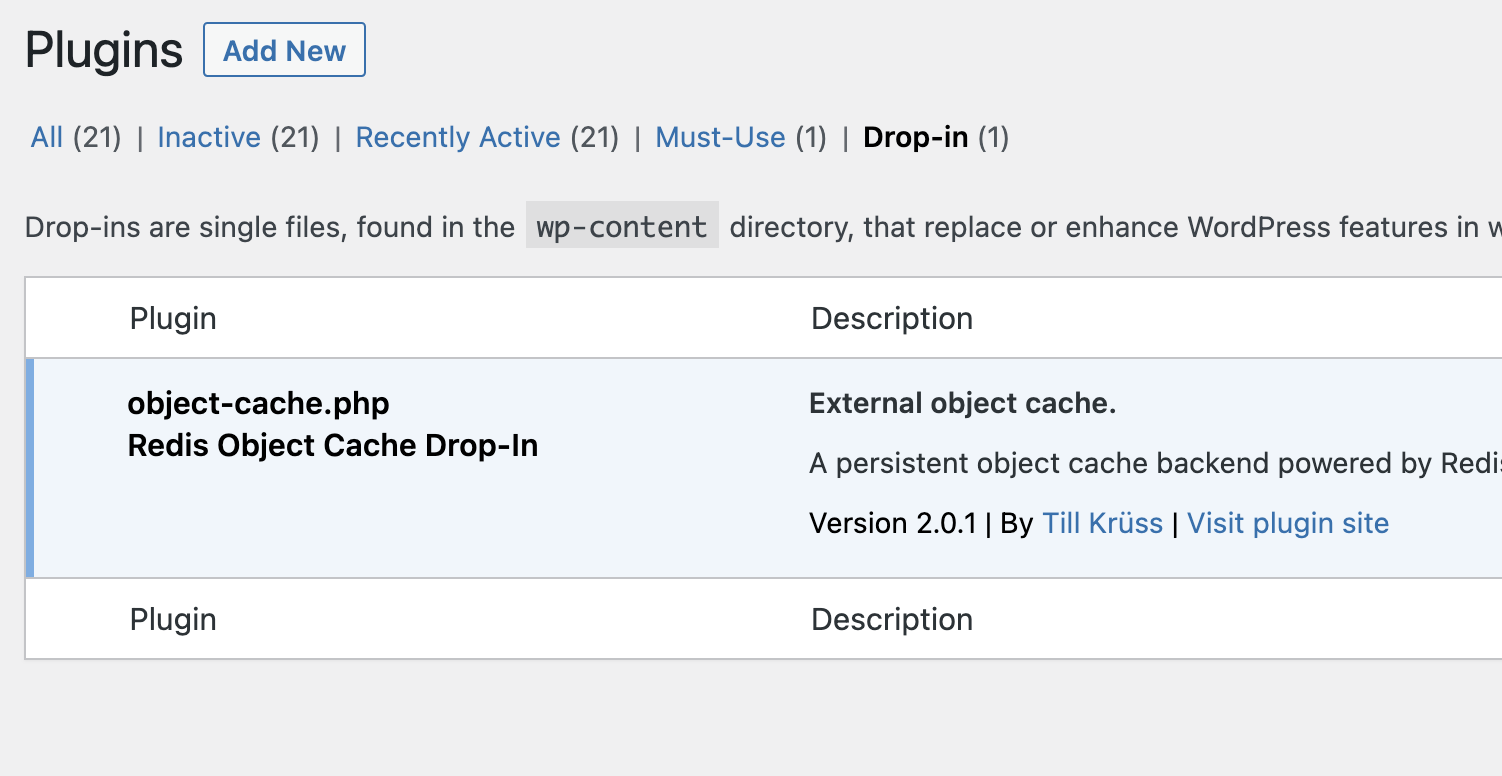Select the Drop-in filter tab
This screenshot has width=1502, height=776.
pos(915,137)
